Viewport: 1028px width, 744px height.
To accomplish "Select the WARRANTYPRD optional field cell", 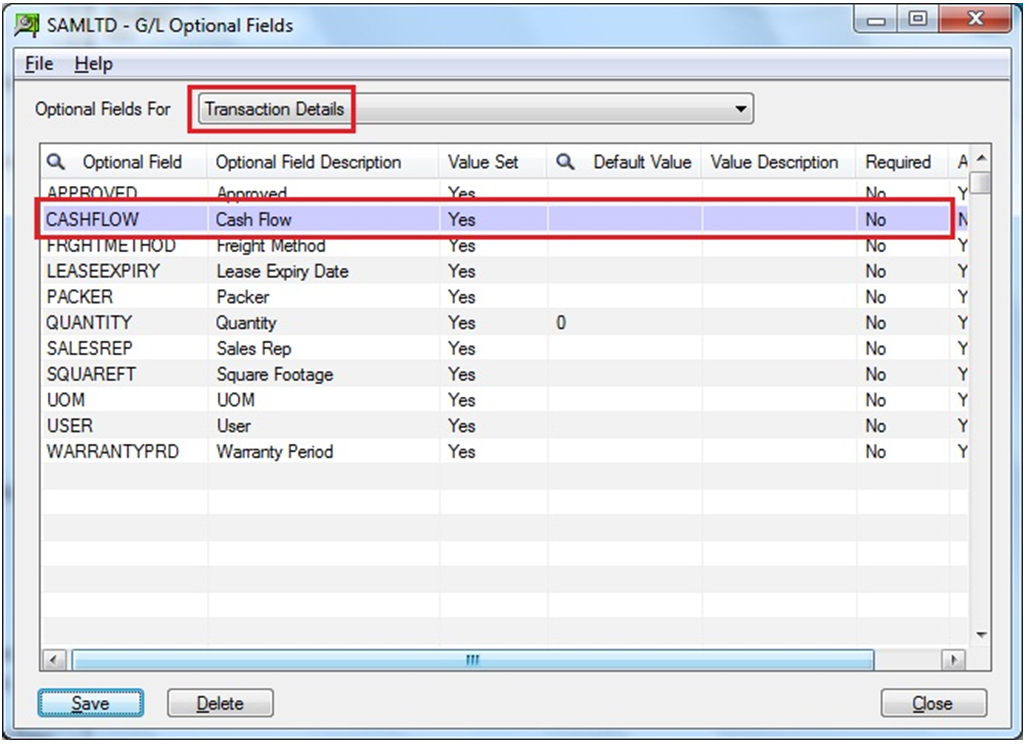I will [124, 452].
